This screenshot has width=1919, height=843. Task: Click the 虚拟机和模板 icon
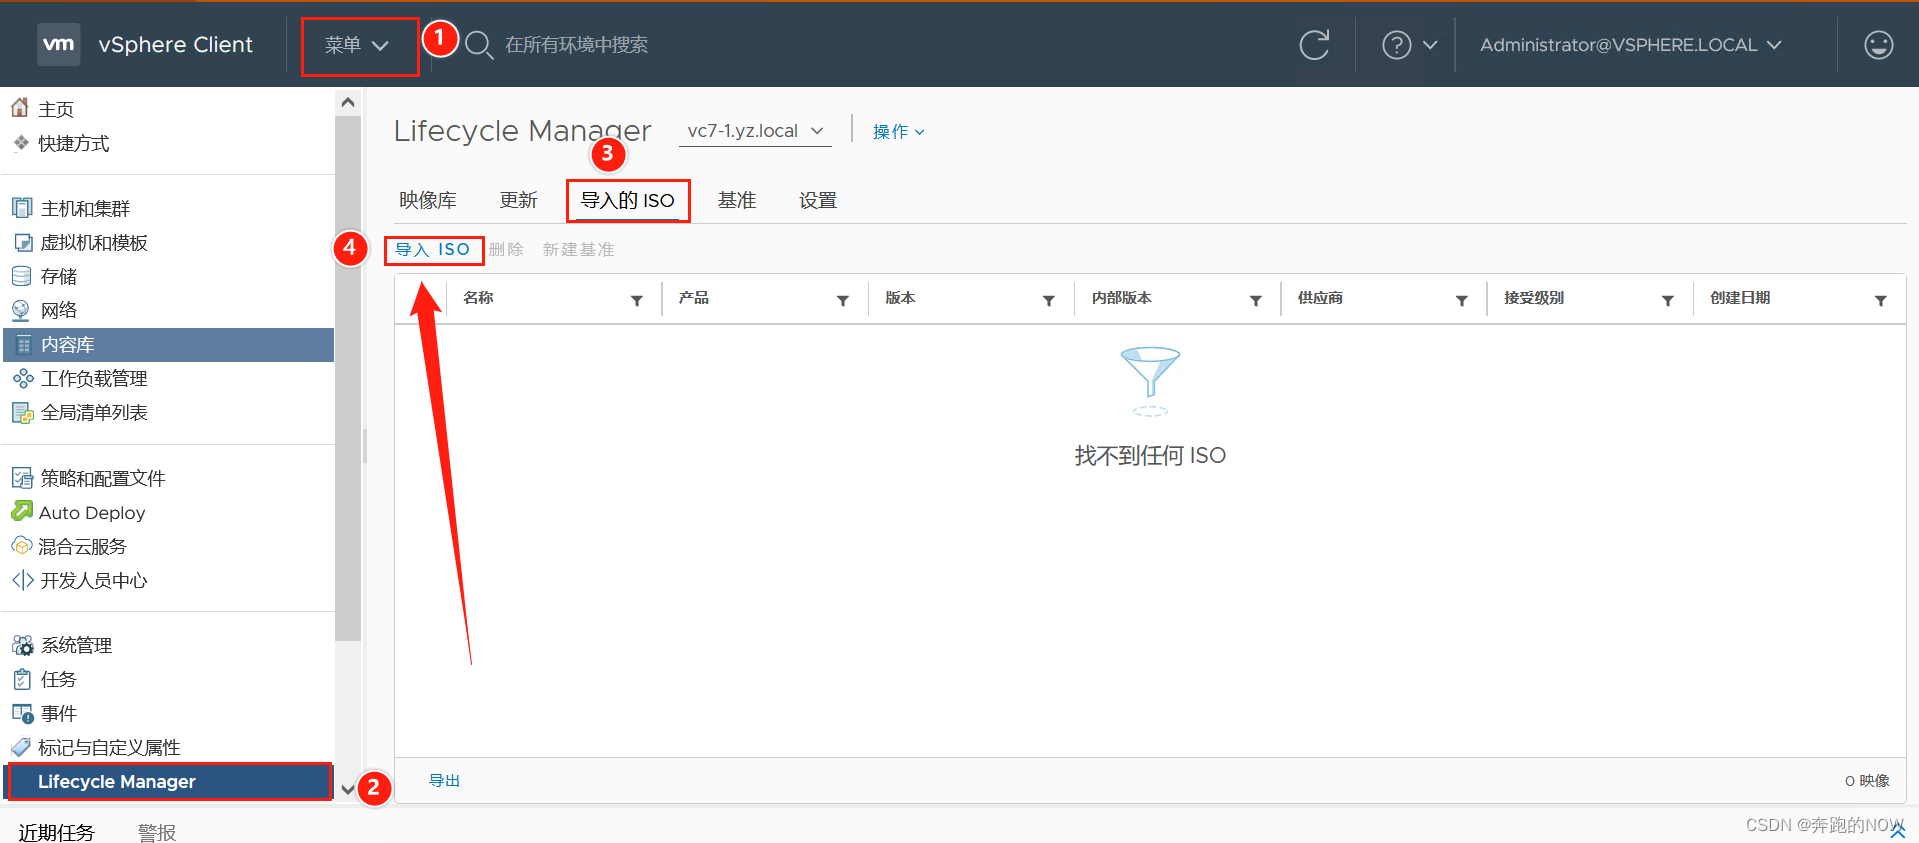tap(23, 242)
